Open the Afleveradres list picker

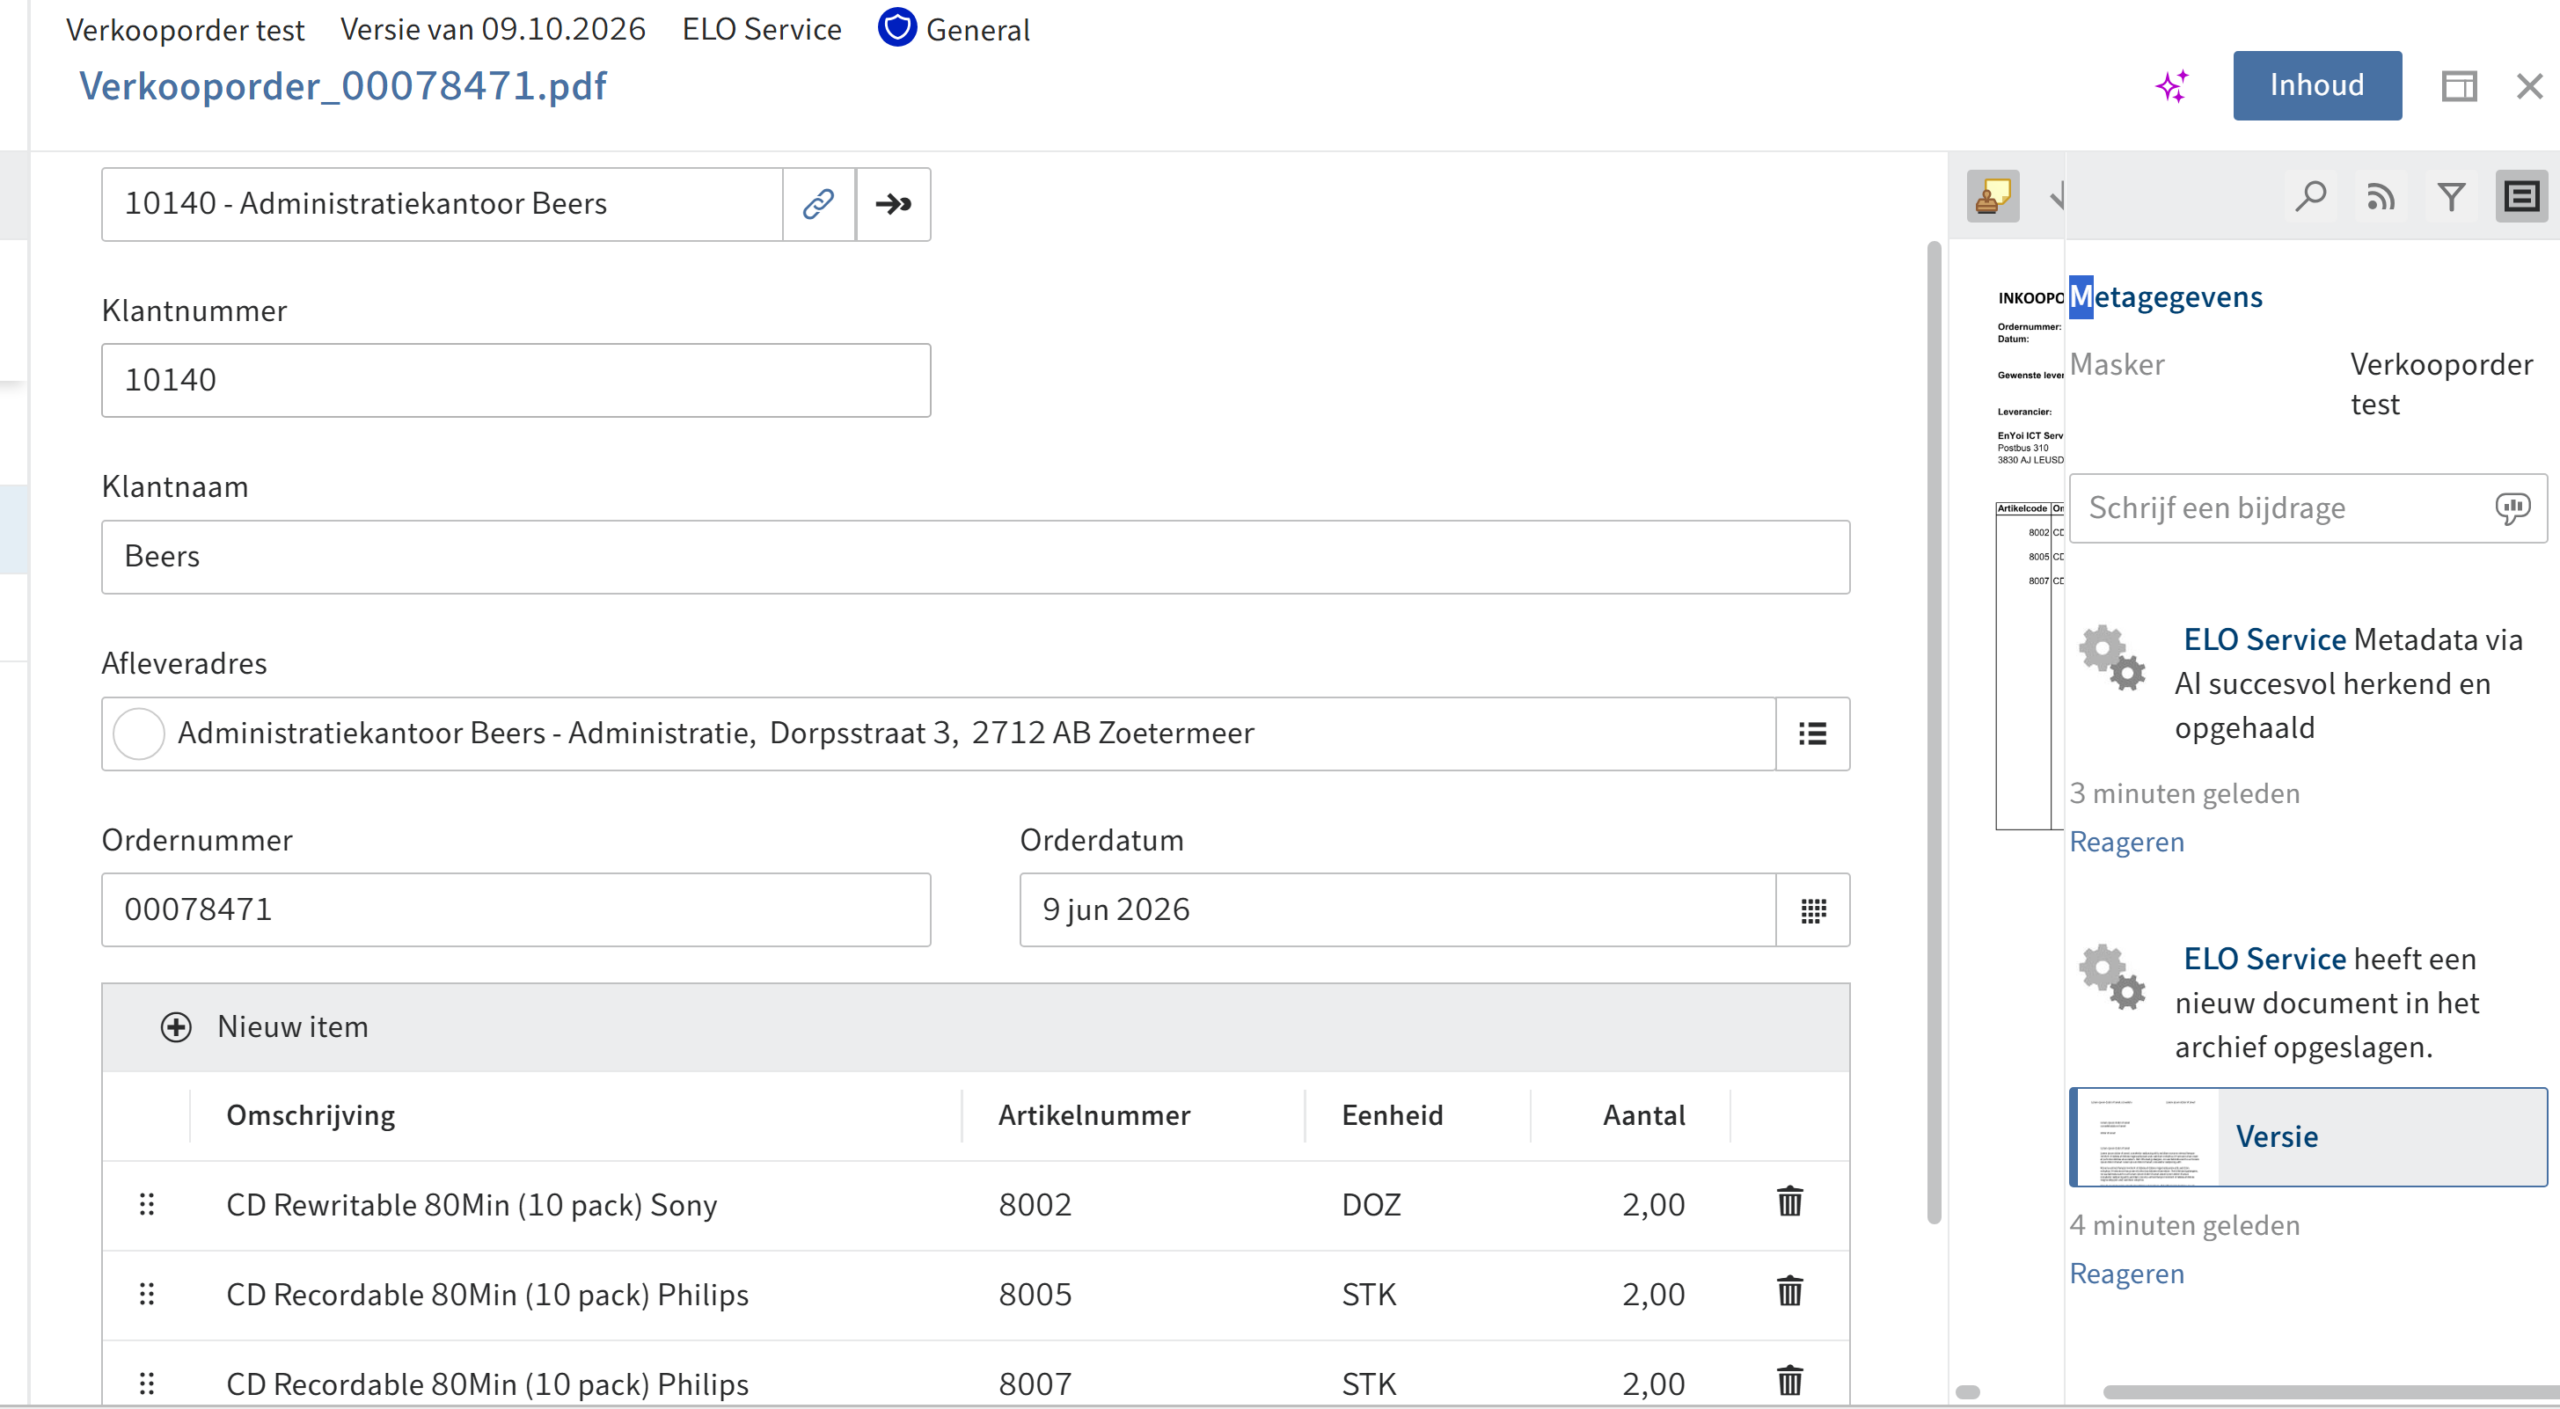[x=1813, y=734]
